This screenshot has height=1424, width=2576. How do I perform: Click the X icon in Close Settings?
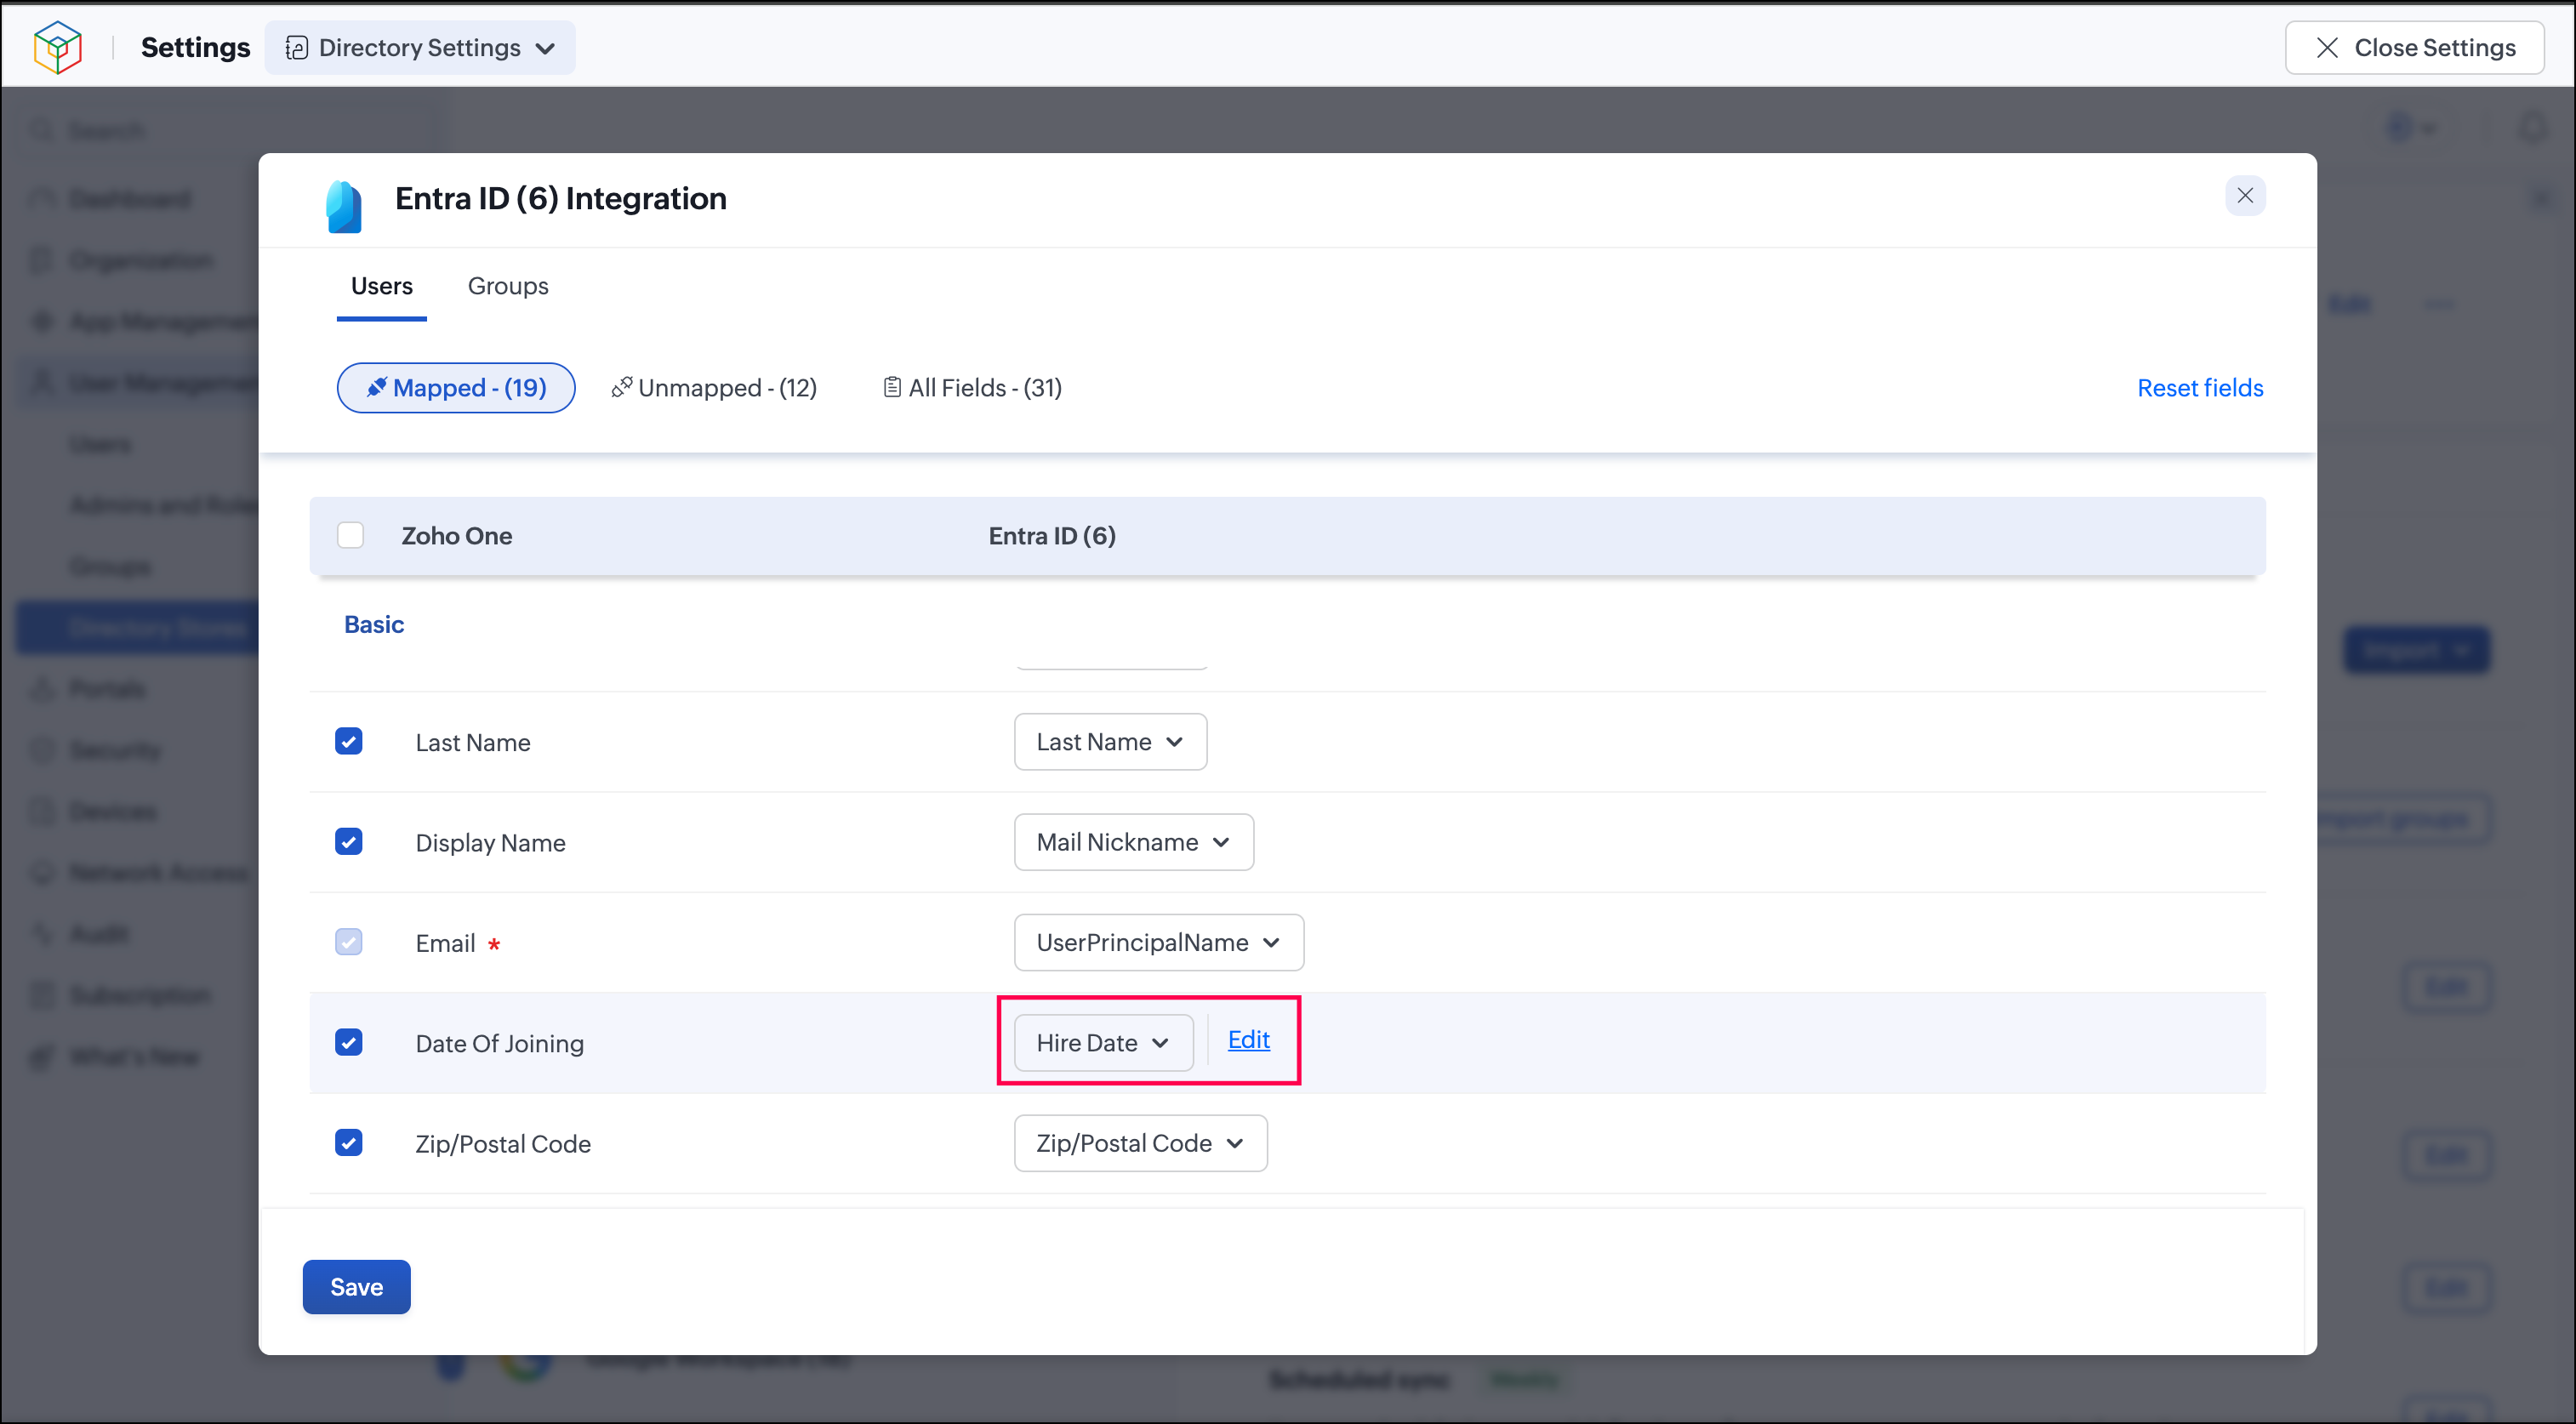[2327, 48]
